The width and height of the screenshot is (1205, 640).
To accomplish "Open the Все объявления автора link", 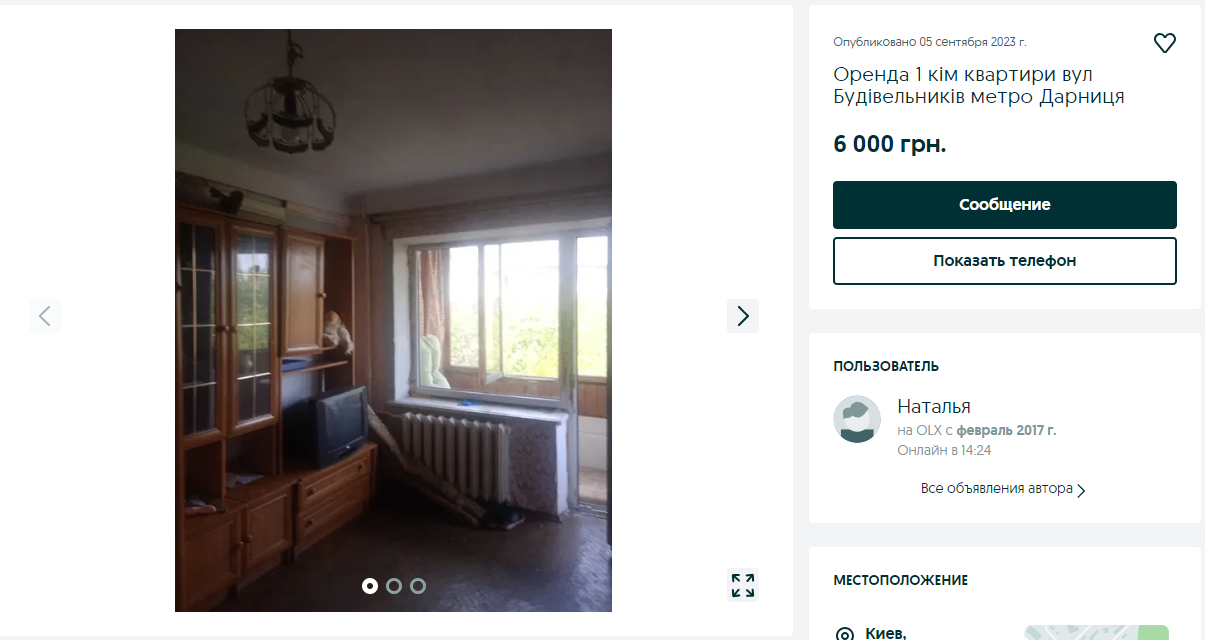I will 997,489.
